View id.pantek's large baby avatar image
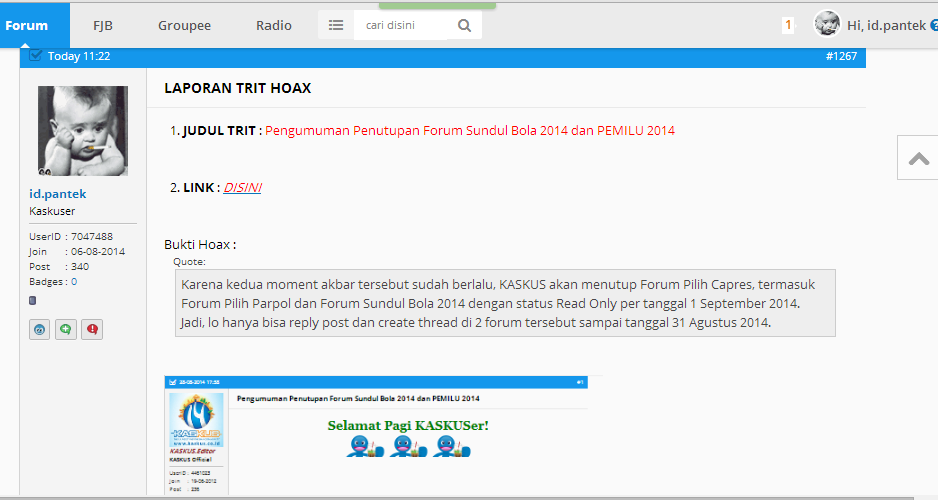 click(83, 130)
